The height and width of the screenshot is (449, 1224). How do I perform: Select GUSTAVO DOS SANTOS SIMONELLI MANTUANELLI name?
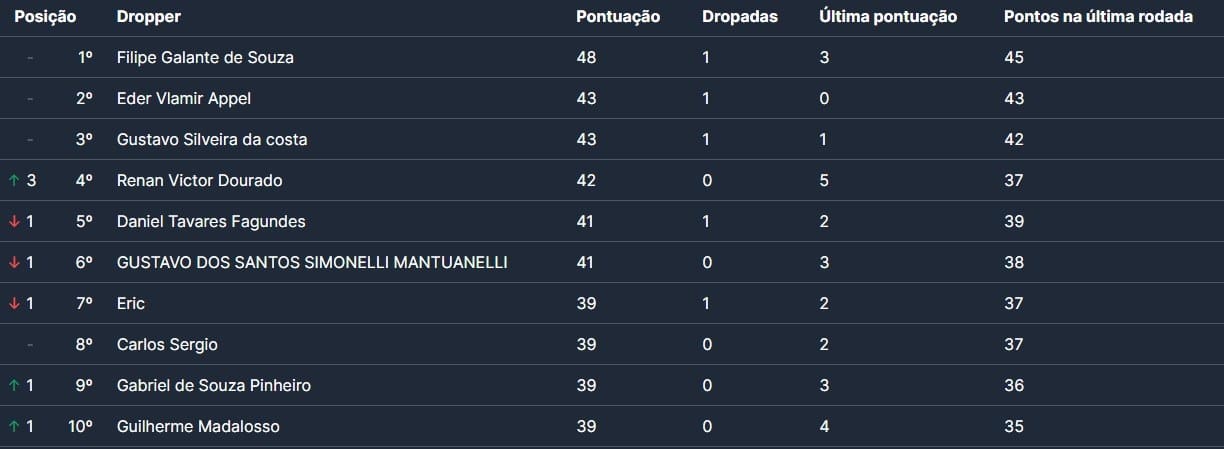312,263
